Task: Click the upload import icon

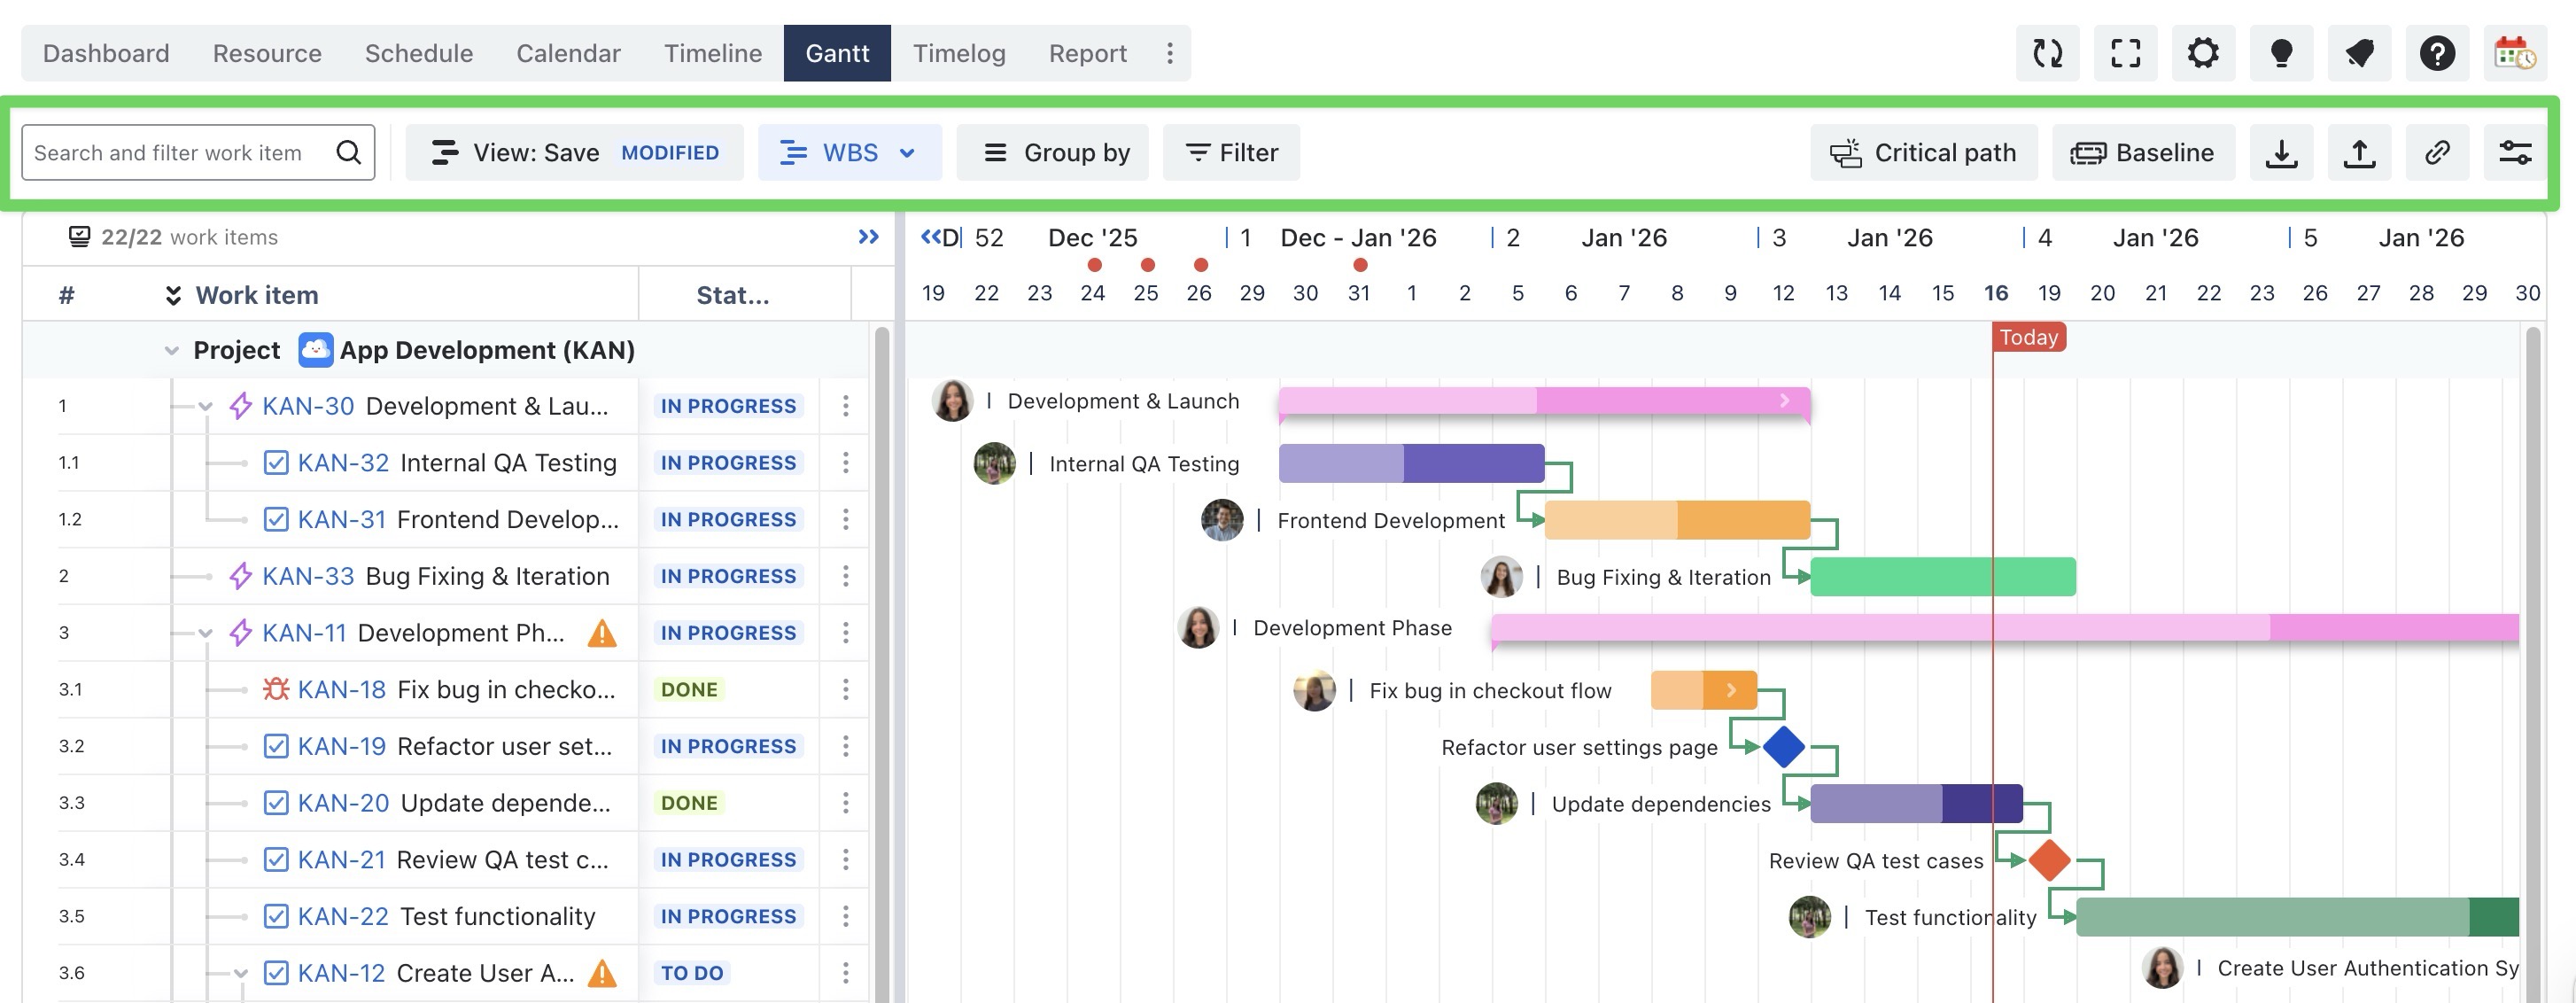Action: tap(2359, 153)
